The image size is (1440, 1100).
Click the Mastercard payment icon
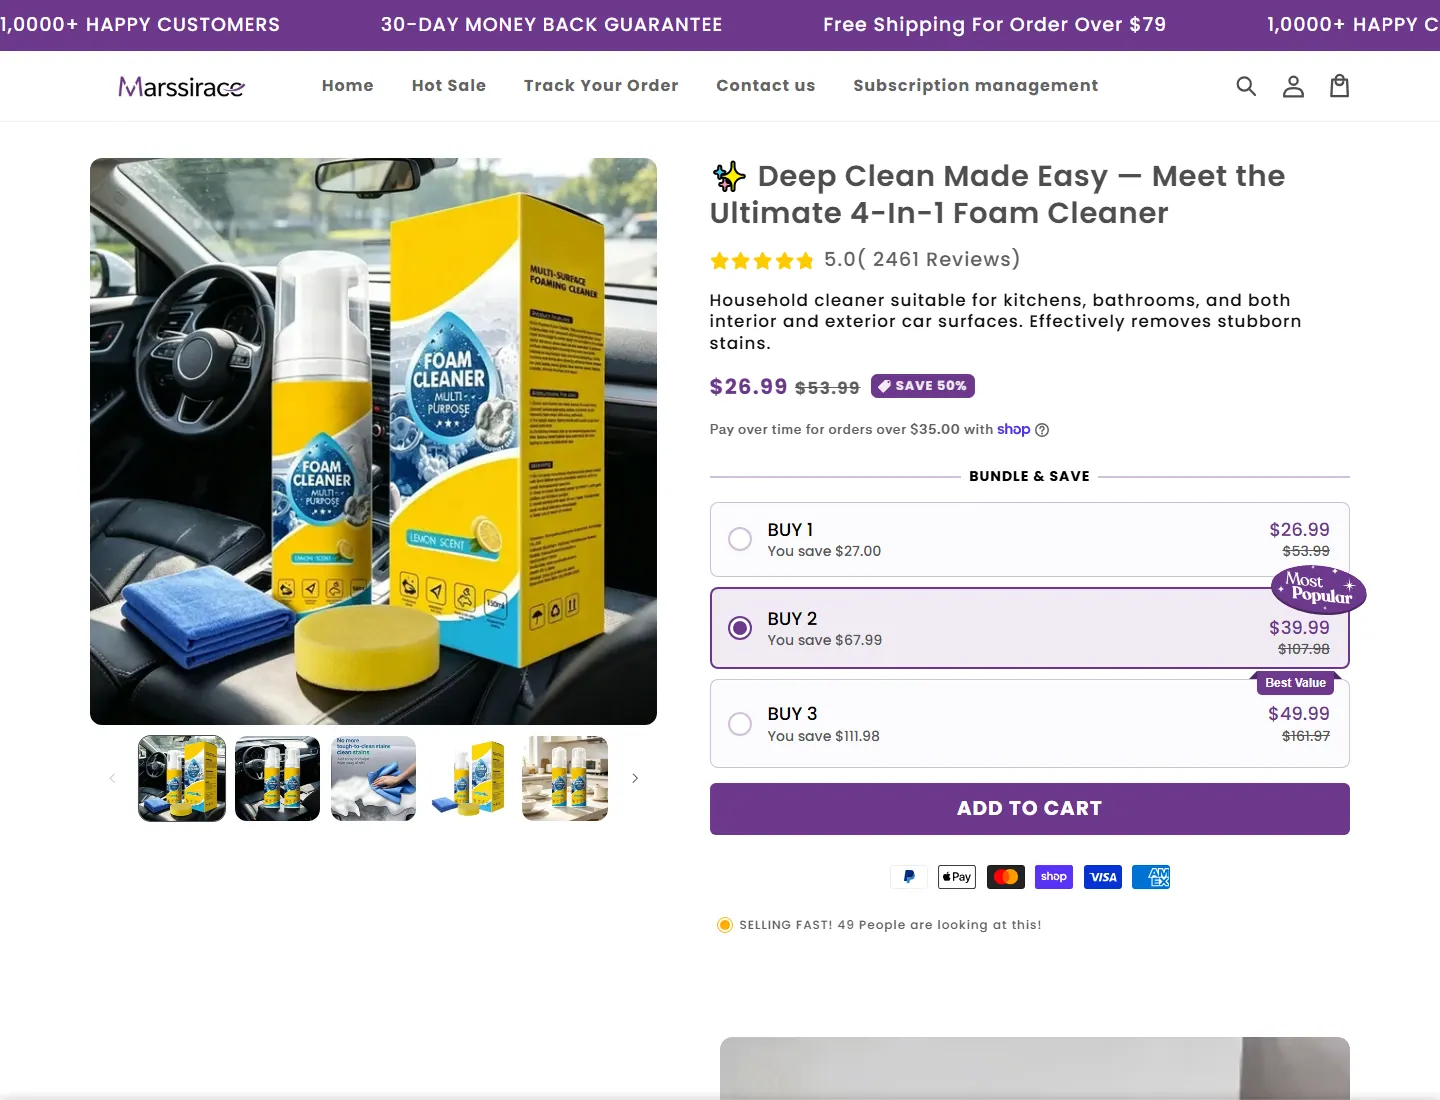(1006, 877)
